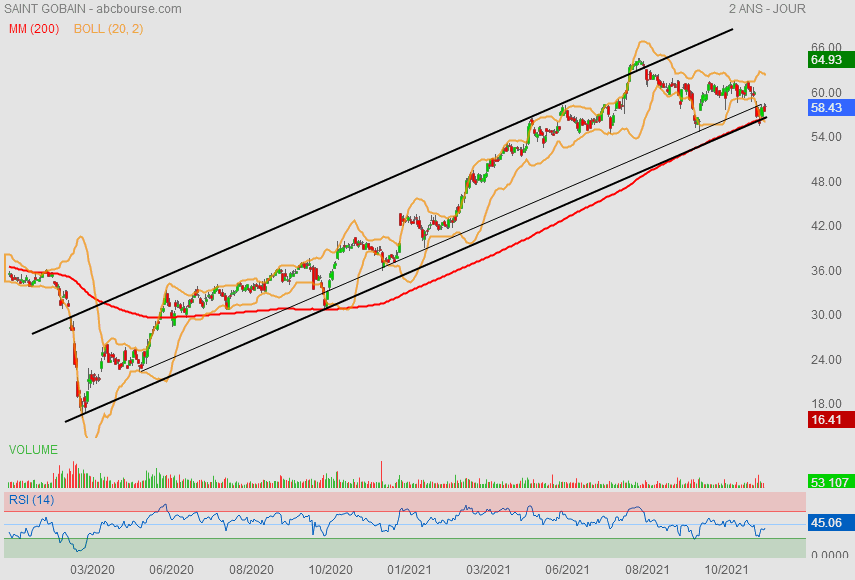
Task: Click the 54.00 price axis label
Action: 826,137
